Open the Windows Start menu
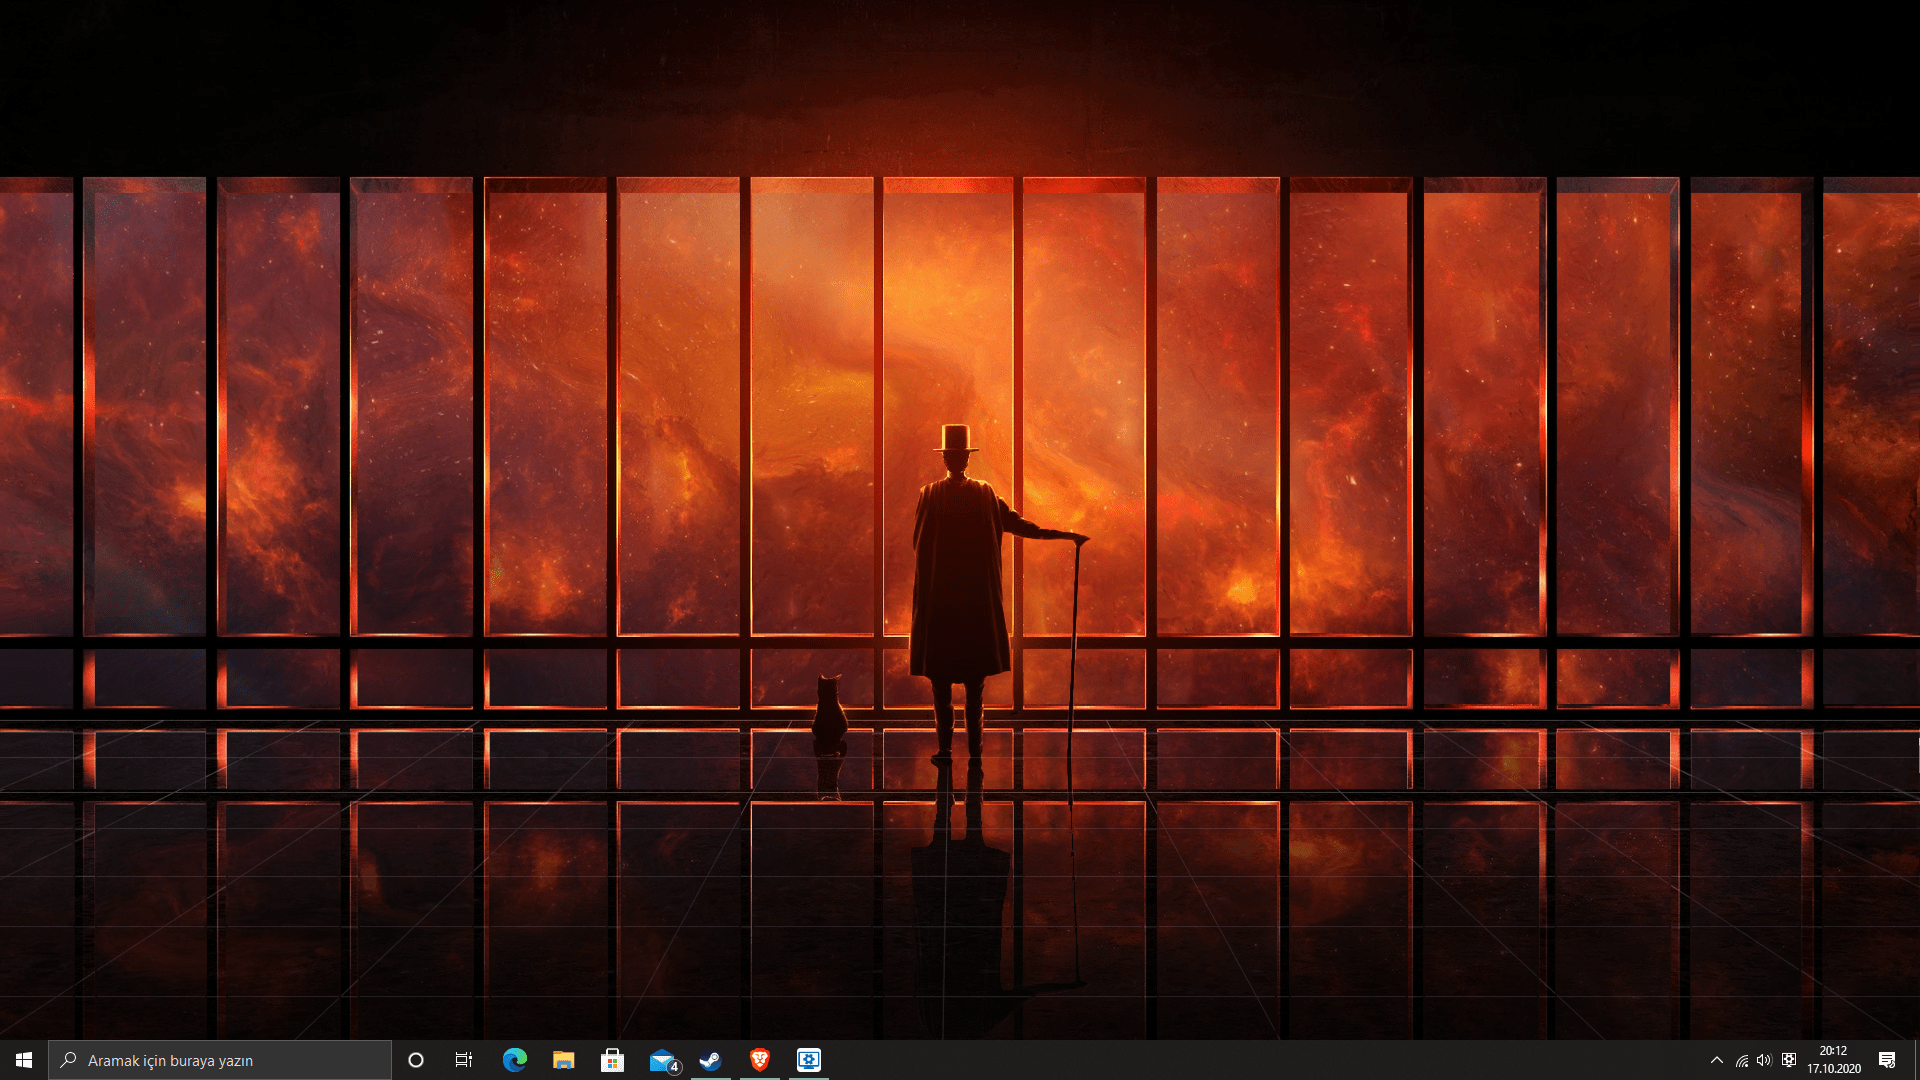The width and height of the screenshot is (1920, 1080). pos(24,1060)
